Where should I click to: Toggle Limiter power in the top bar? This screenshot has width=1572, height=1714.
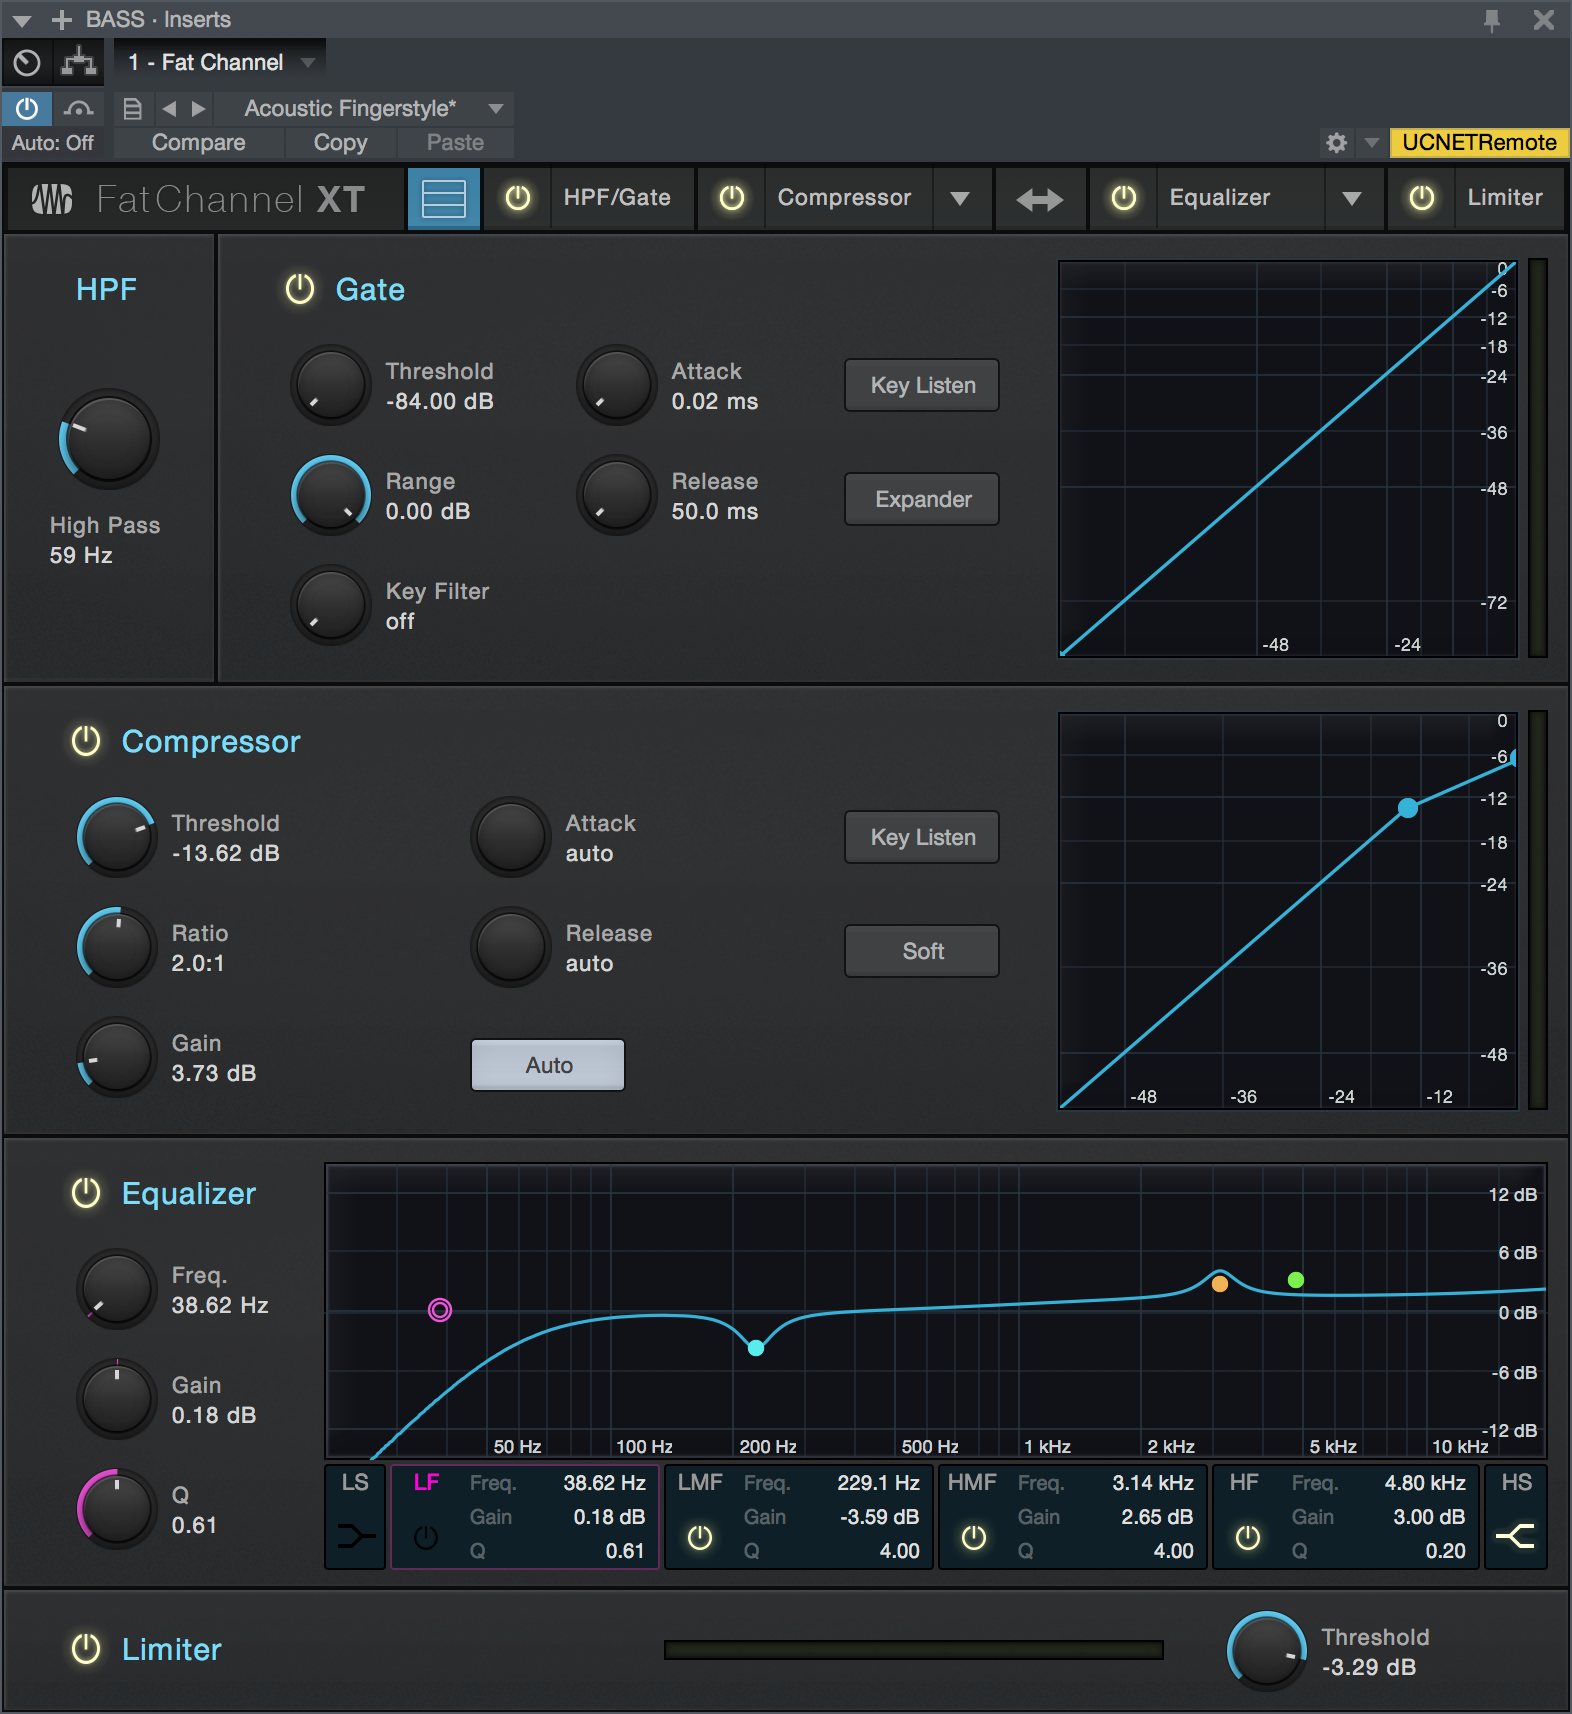click(x=1422, y=198)
